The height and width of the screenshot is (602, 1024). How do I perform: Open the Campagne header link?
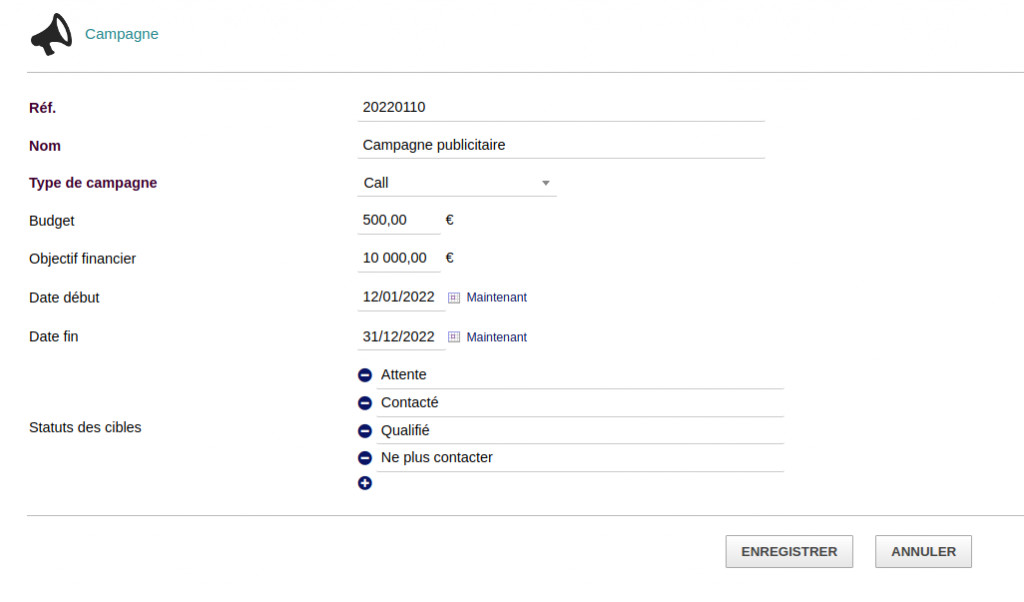pyautogui.click(x=122, y=34)
